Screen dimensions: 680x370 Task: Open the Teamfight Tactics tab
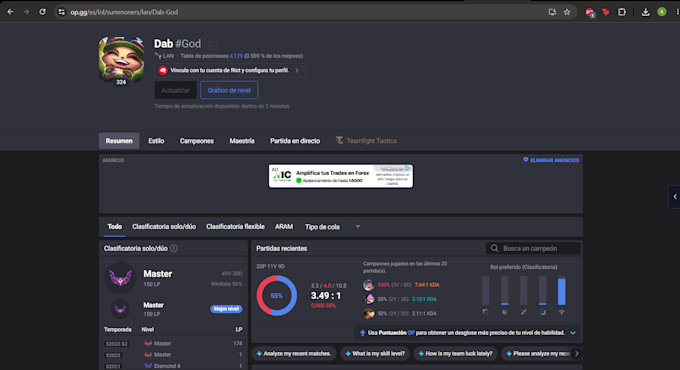[x=366, y=141]
